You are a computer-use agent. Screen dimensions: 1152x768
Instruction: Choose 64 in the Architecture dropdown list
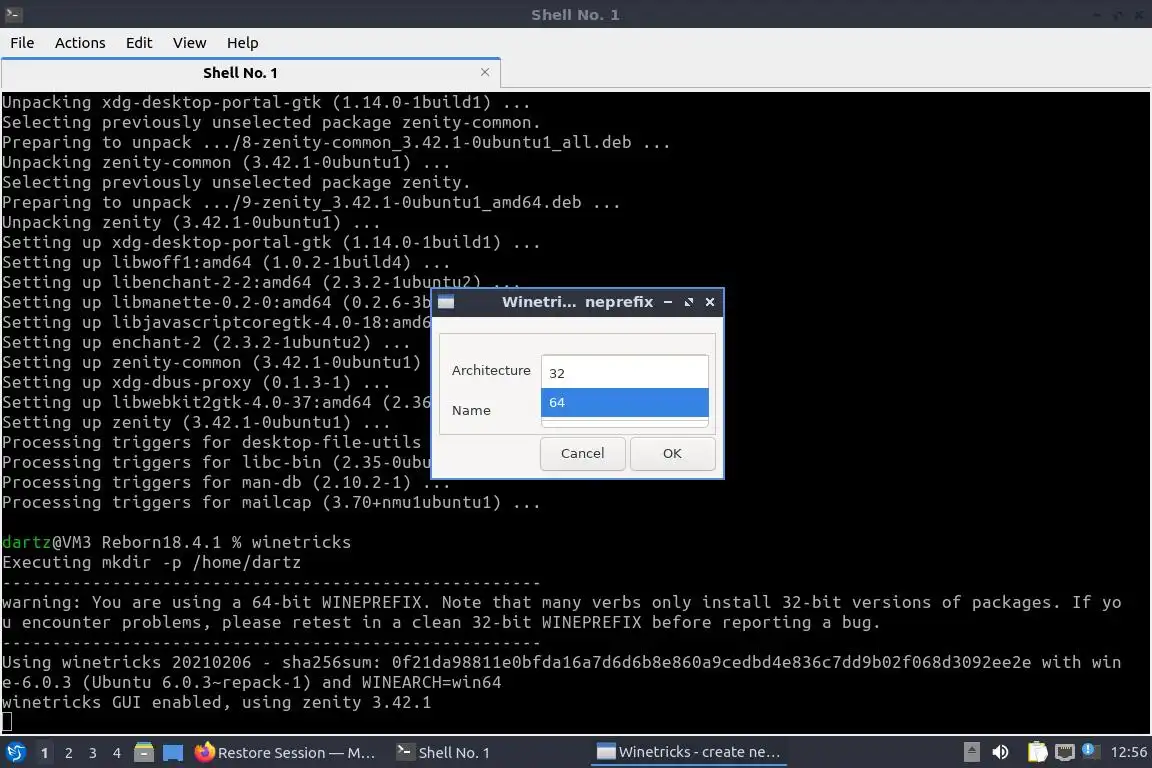pyautogui.click(x=624, y=403)
